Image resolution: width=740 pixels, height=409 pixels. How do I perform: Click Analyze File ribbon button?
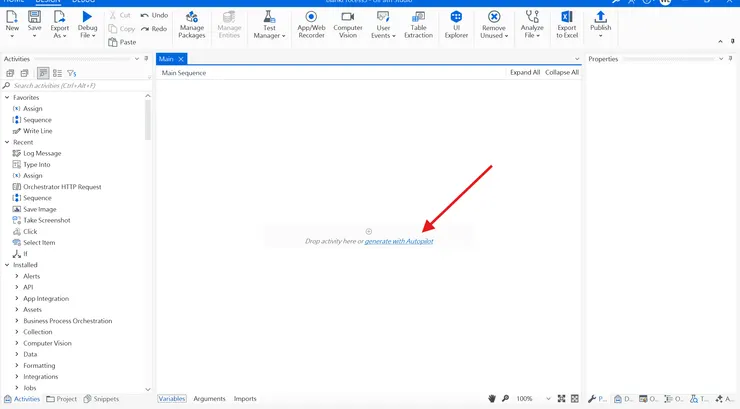(x=532, y=24)
